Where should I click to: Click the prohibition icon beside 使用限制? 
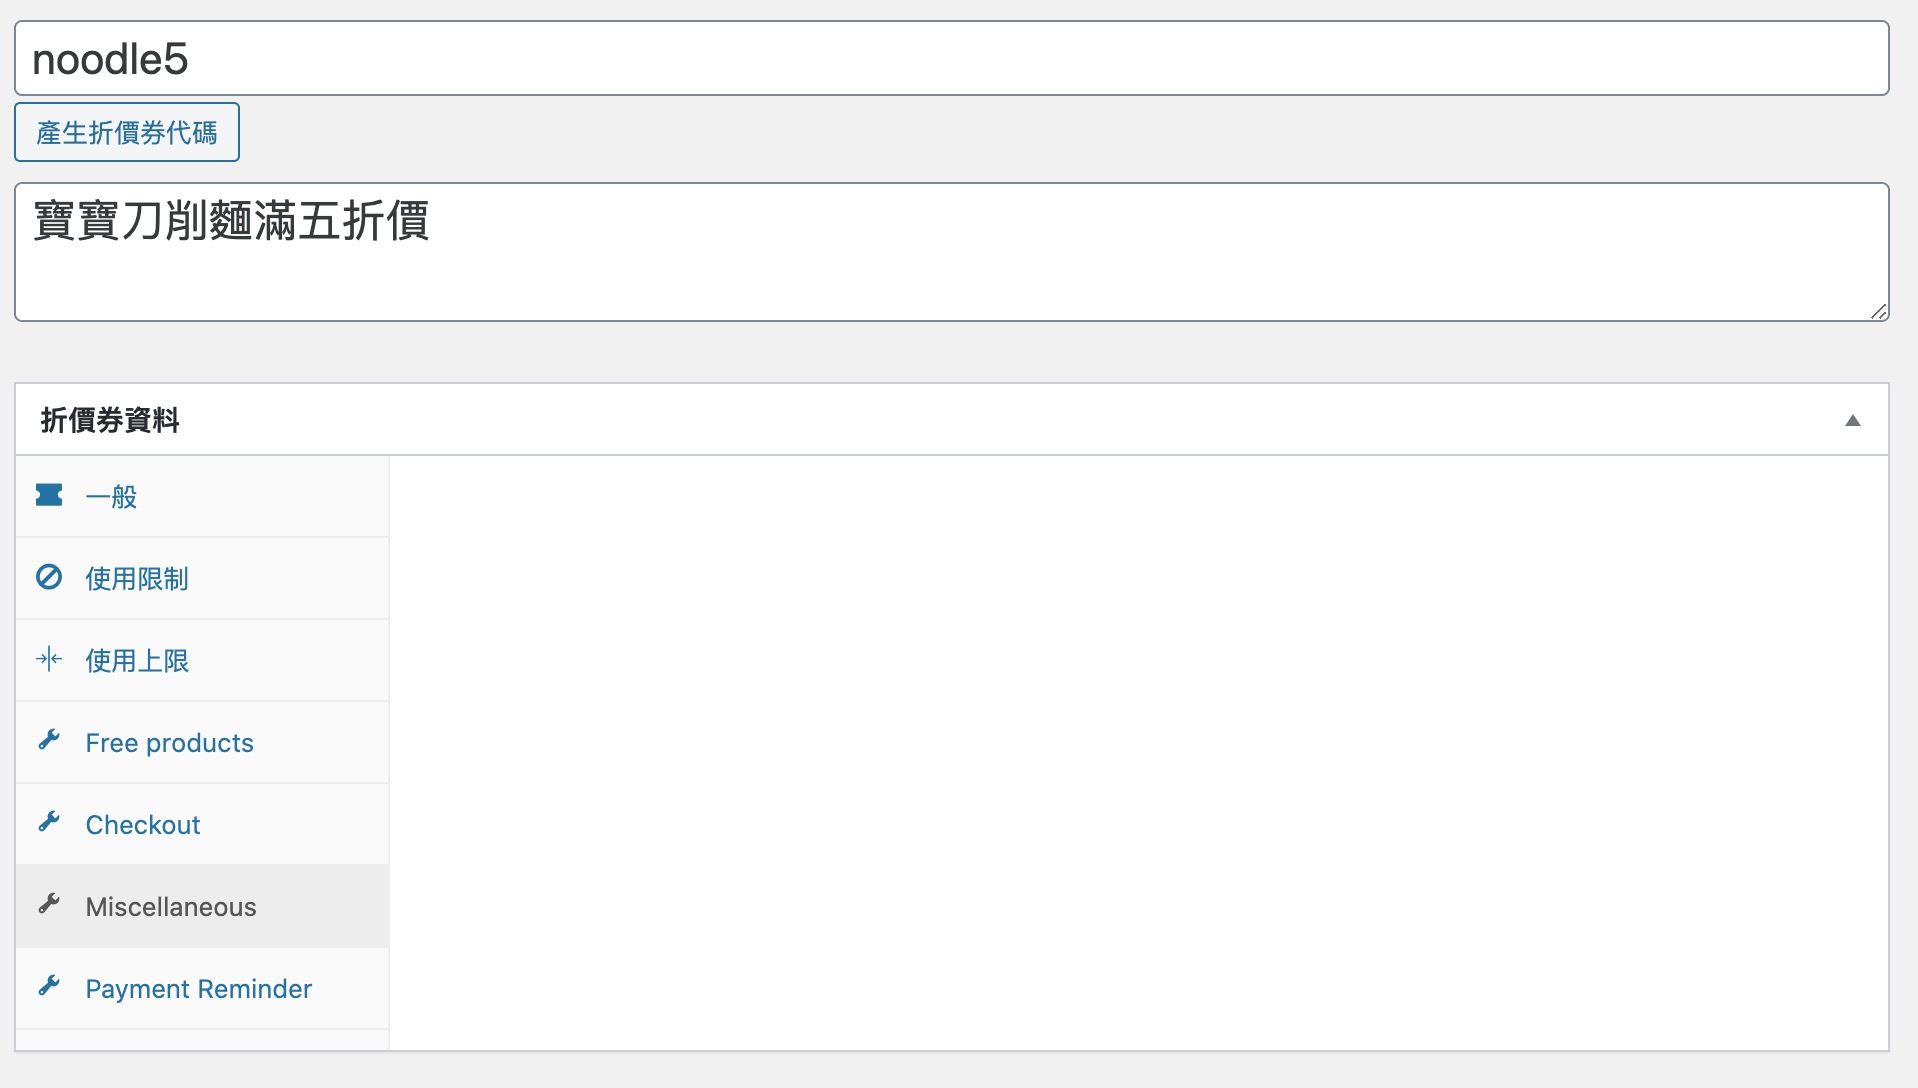click(49, 577)
